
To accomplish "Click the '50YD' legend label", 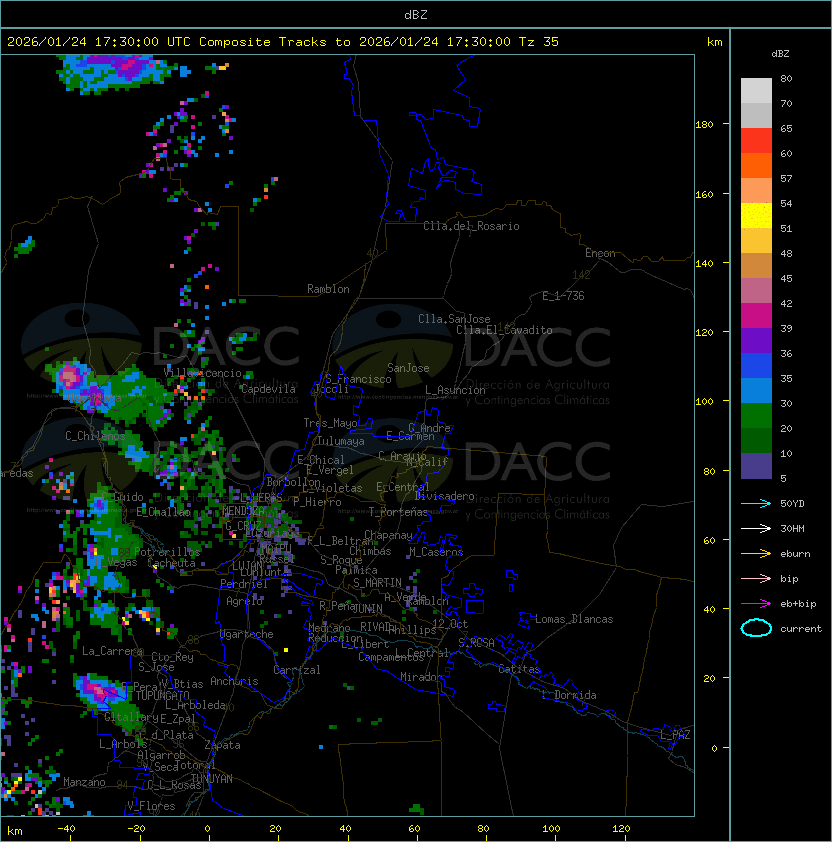I will 792,503.
